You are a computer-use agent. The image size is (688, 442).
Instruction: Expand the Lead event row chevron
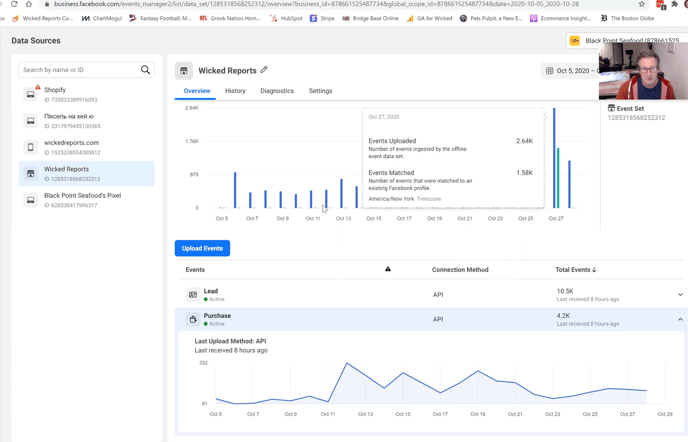click(x=680, y=295)
